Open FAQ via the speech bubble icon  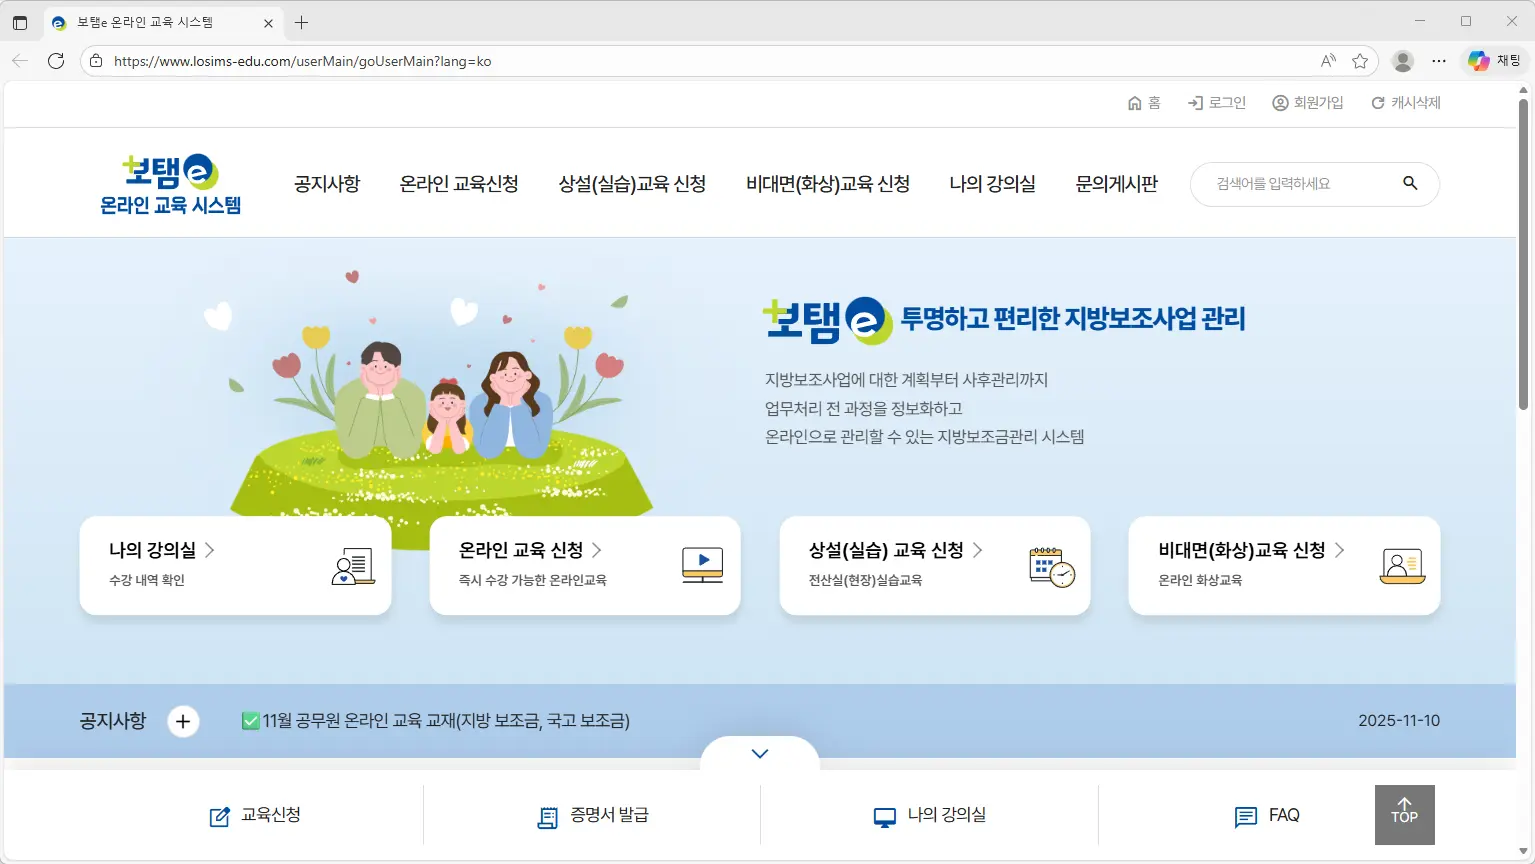pyautogui.click(x=1244, y=816)
